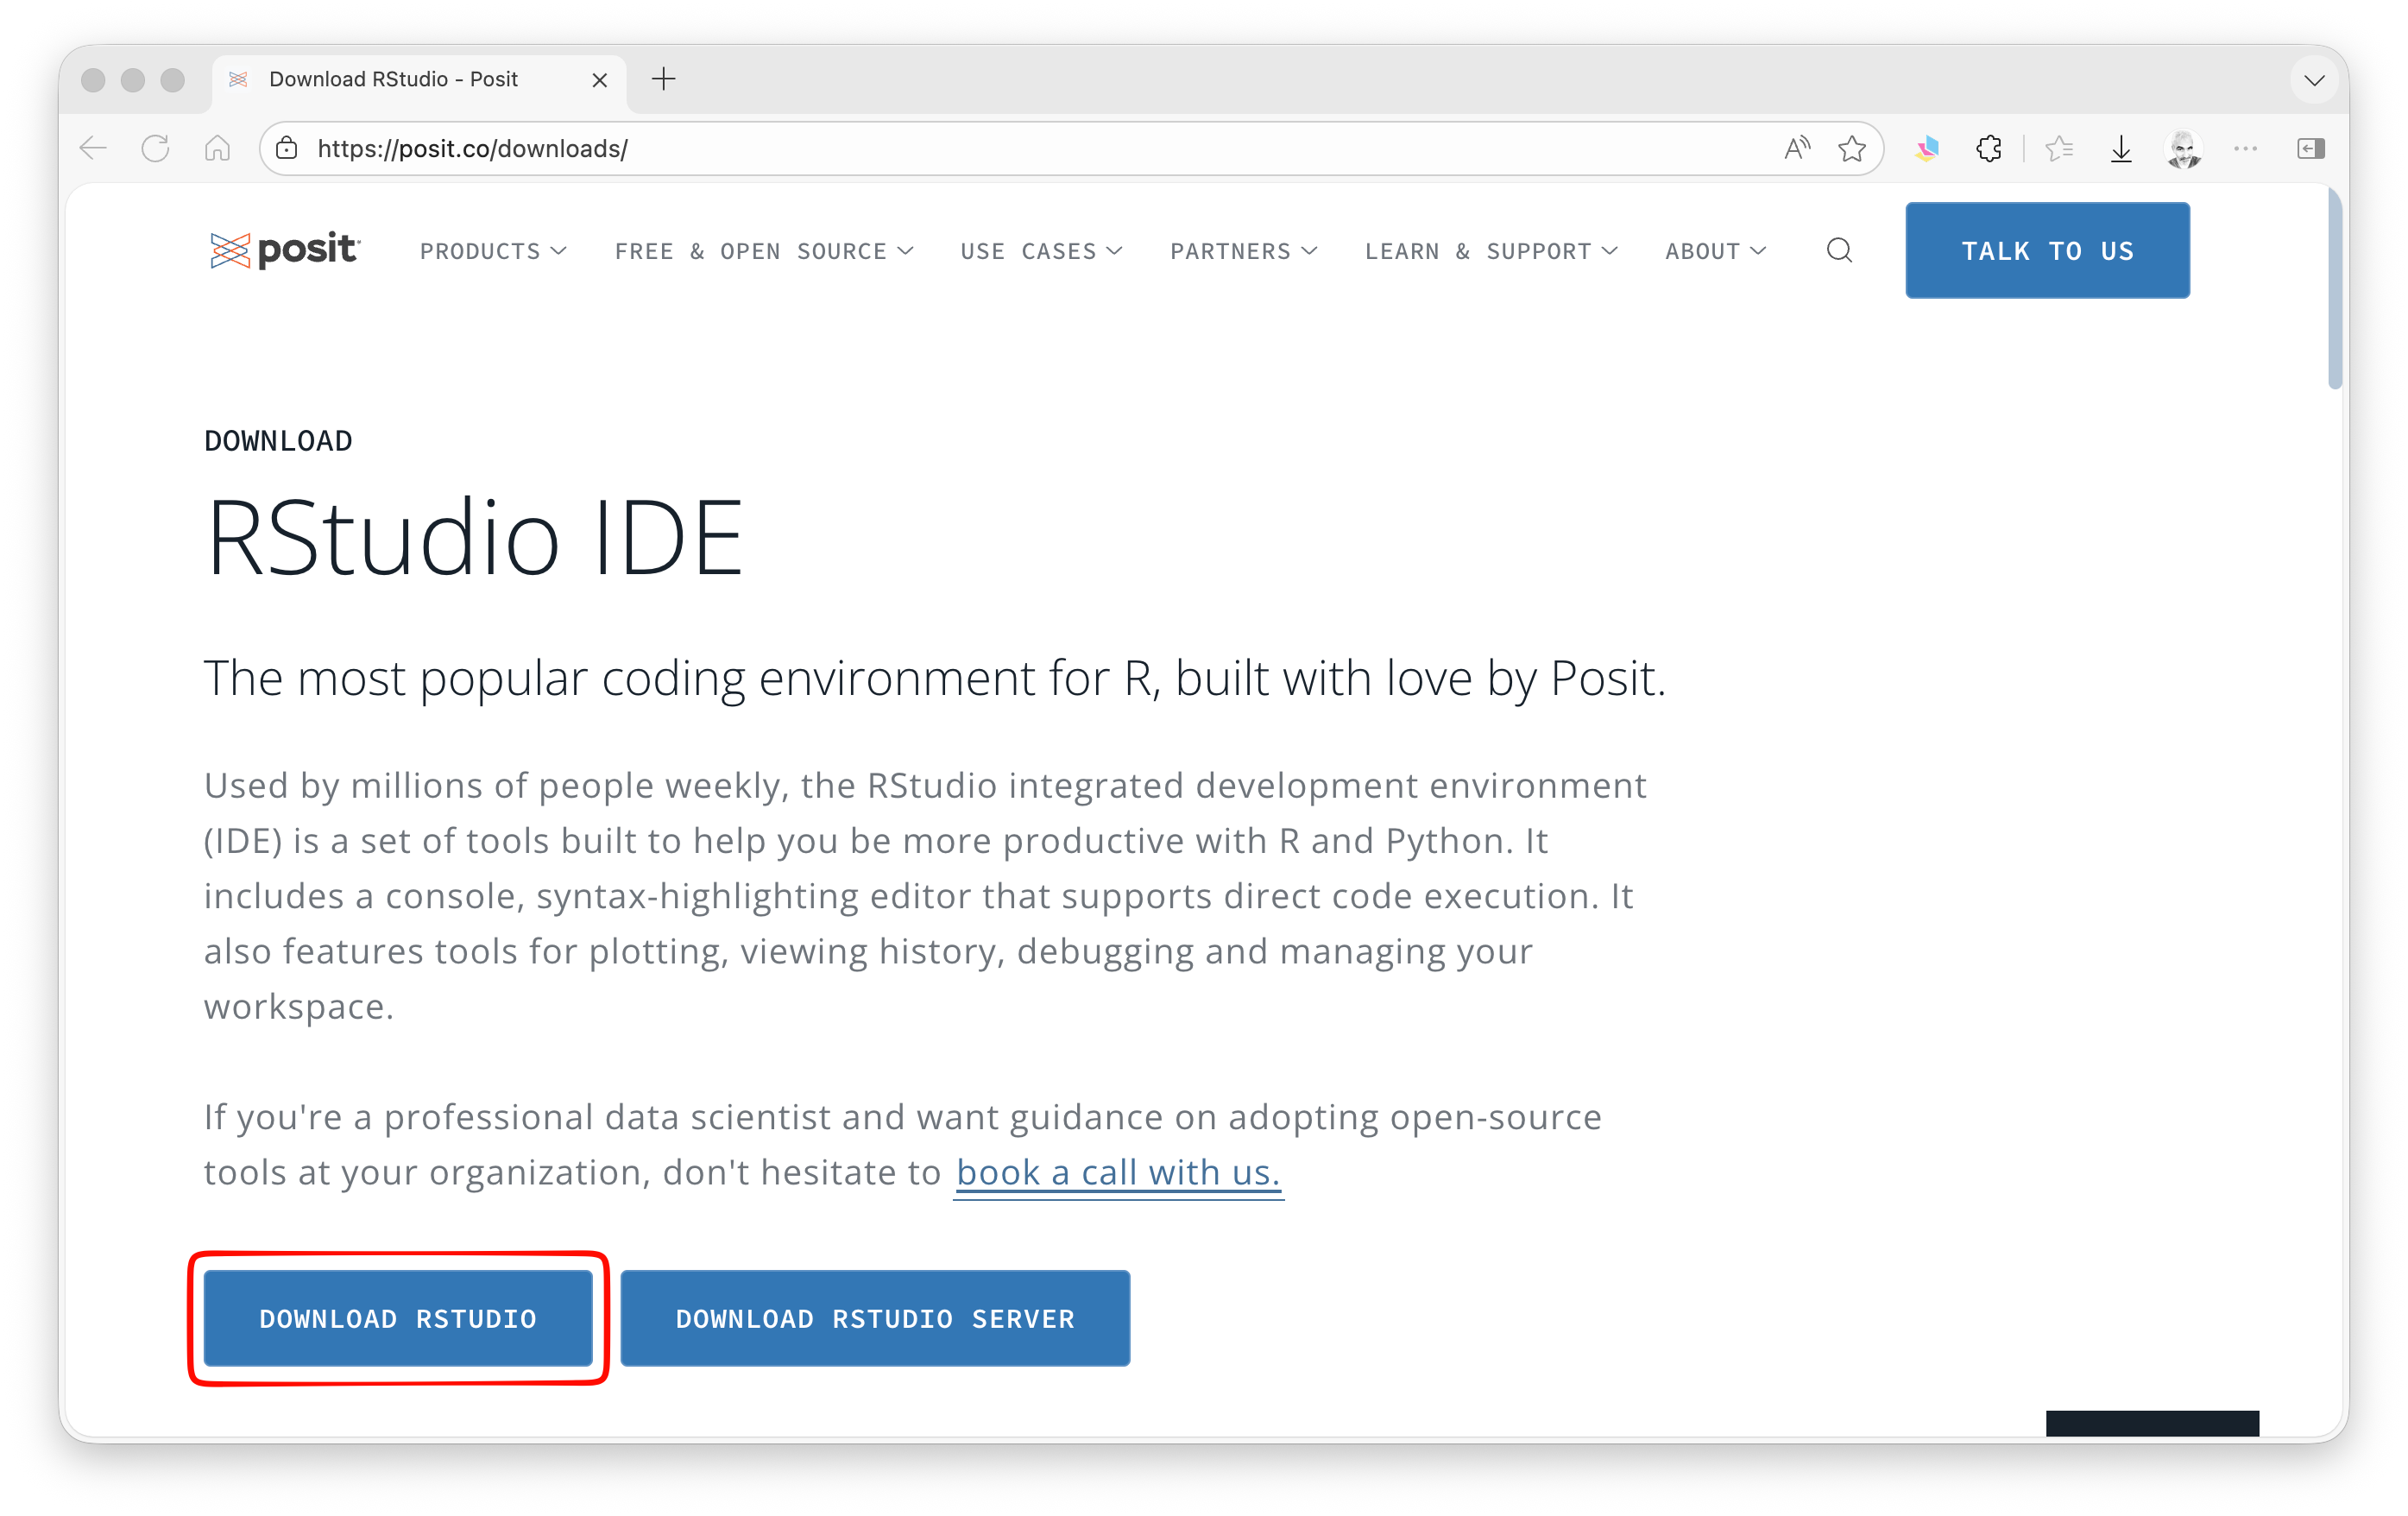Open the Use Cases menu

click(1041, 251)
